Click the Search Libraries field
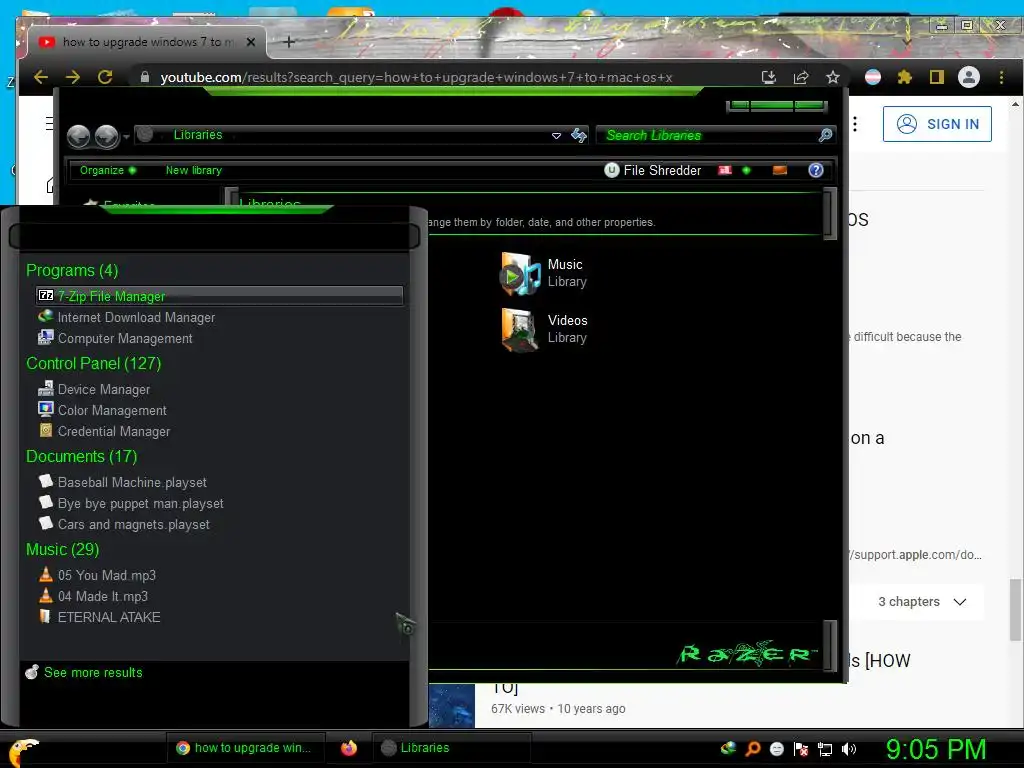Image resolution: width=1024 pixels, height=768 pixels. pos(710,135)
